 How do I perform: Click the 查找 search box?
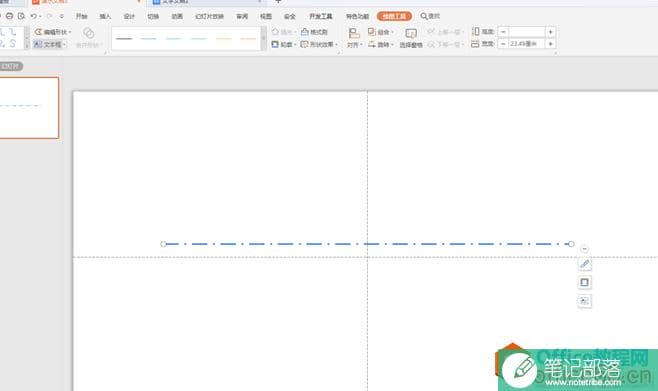(430, 16)
